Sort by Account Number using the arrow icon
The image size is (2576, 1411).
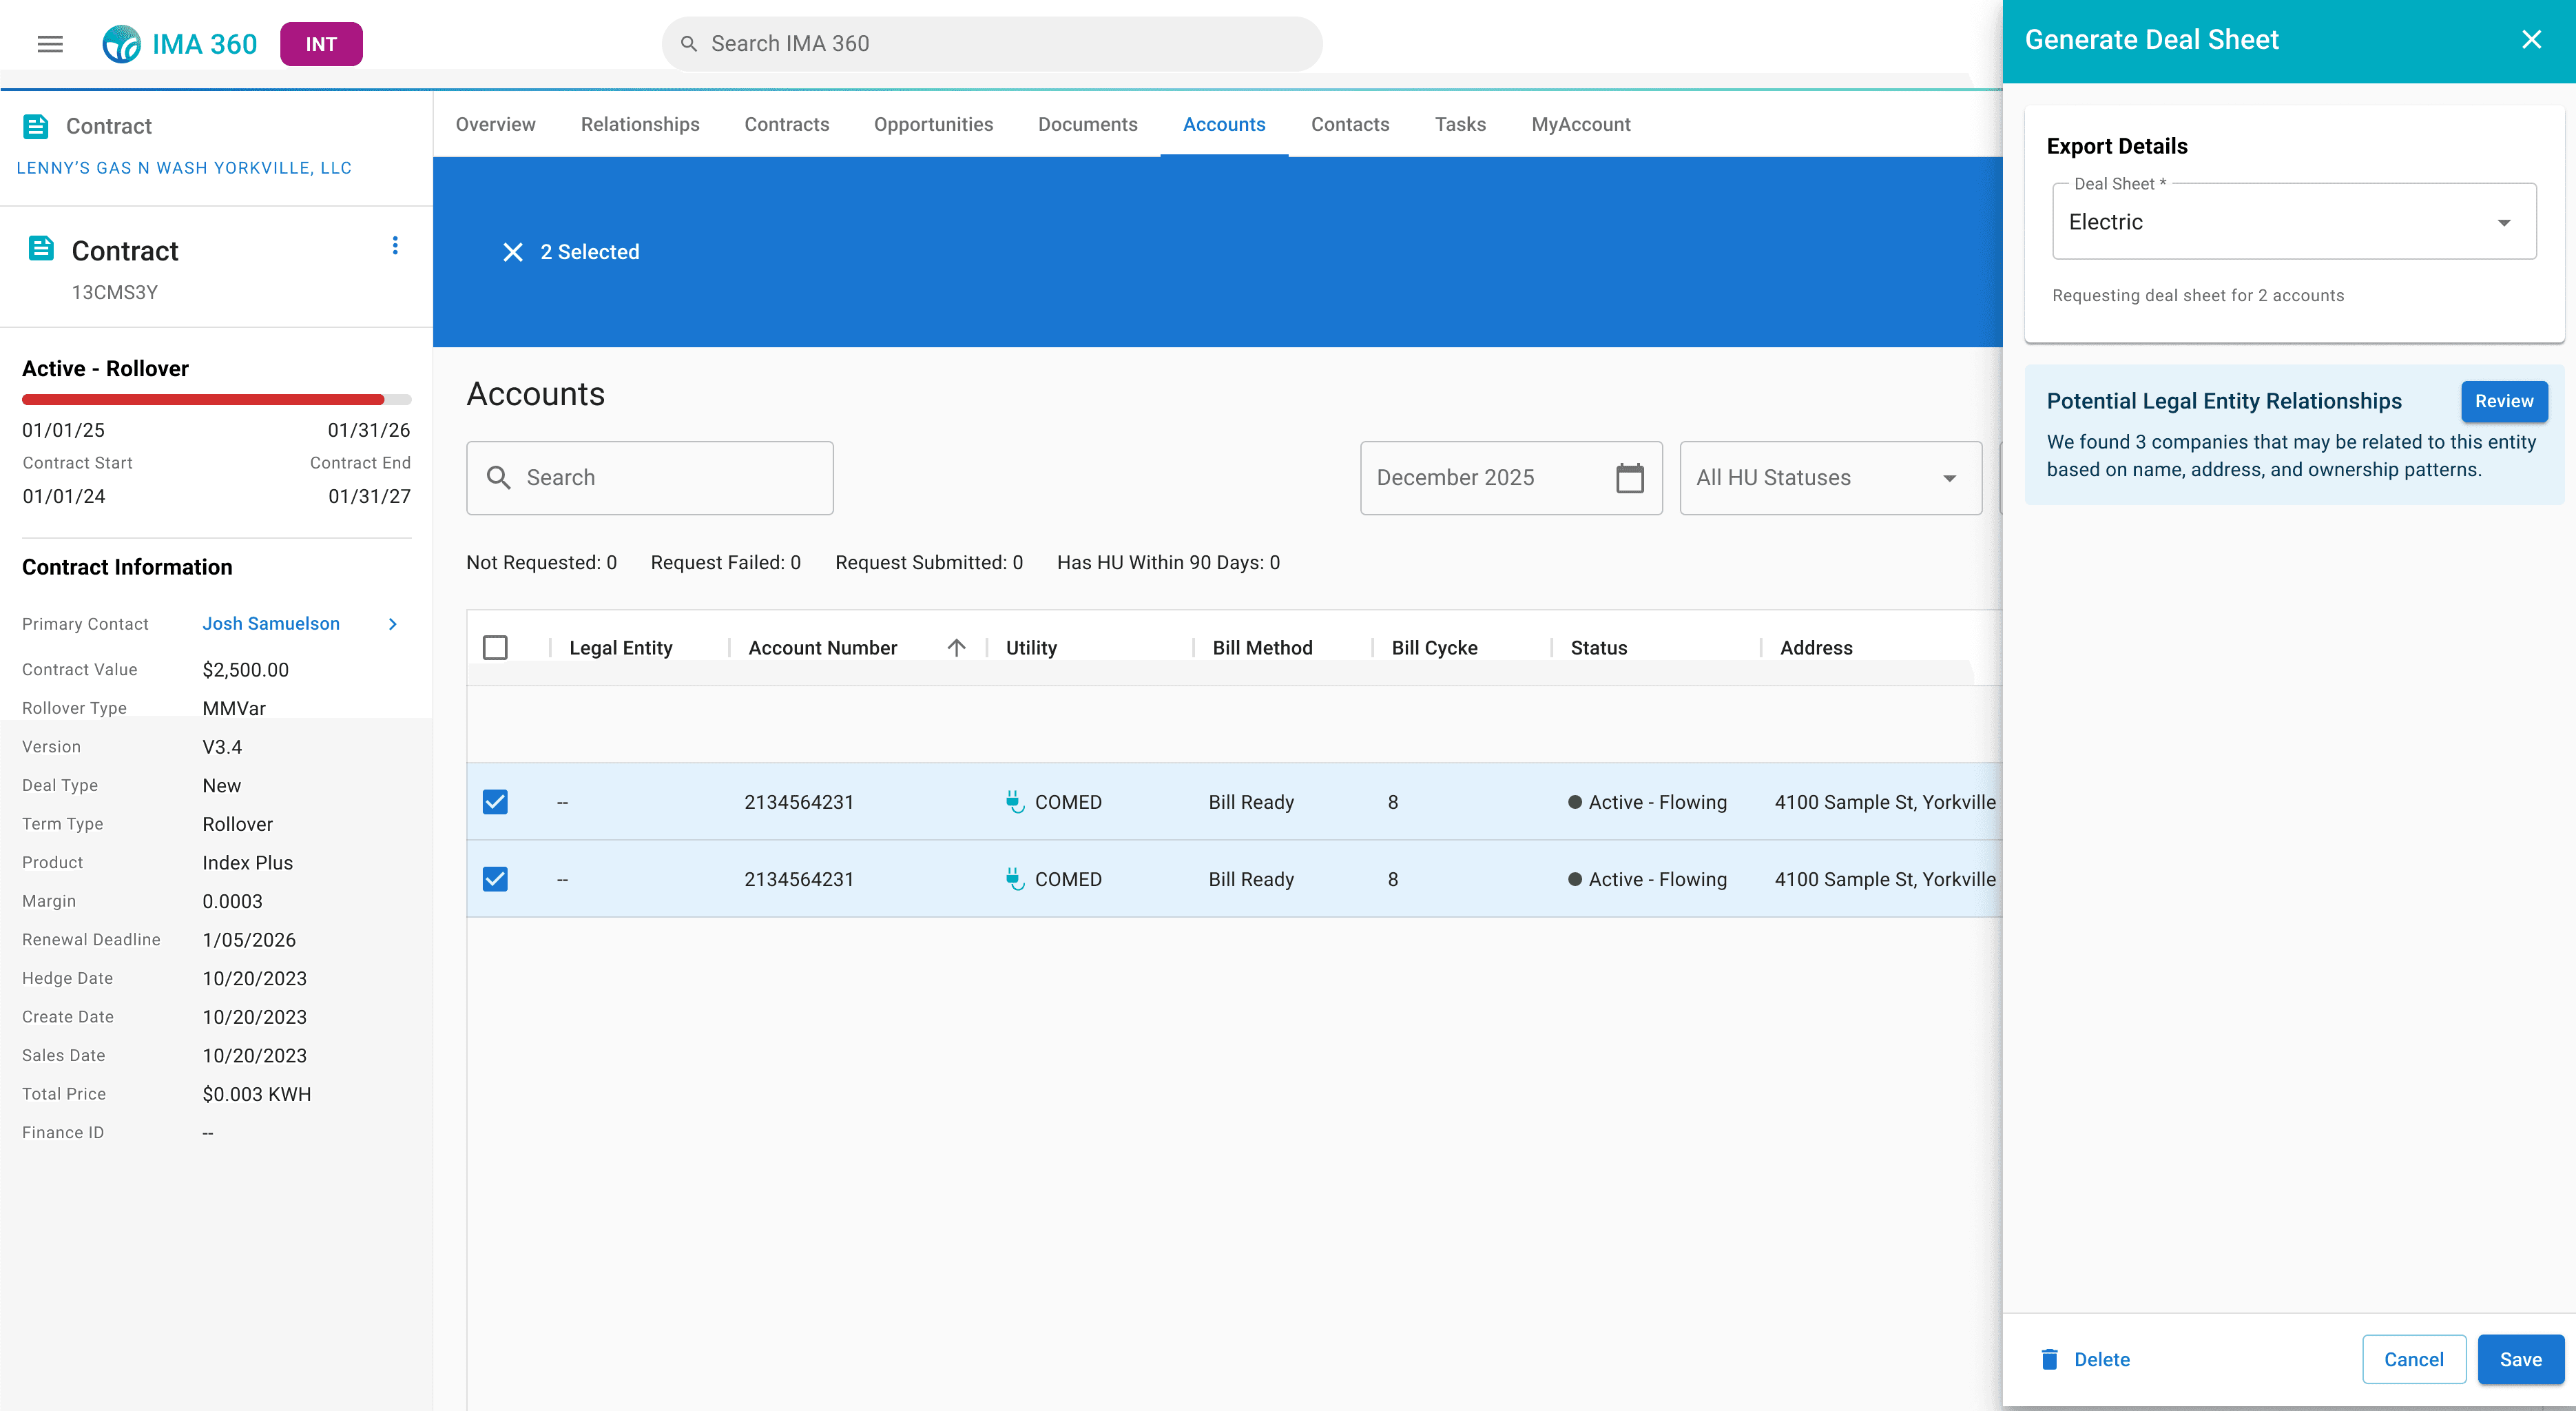click(x=956, y=648)
